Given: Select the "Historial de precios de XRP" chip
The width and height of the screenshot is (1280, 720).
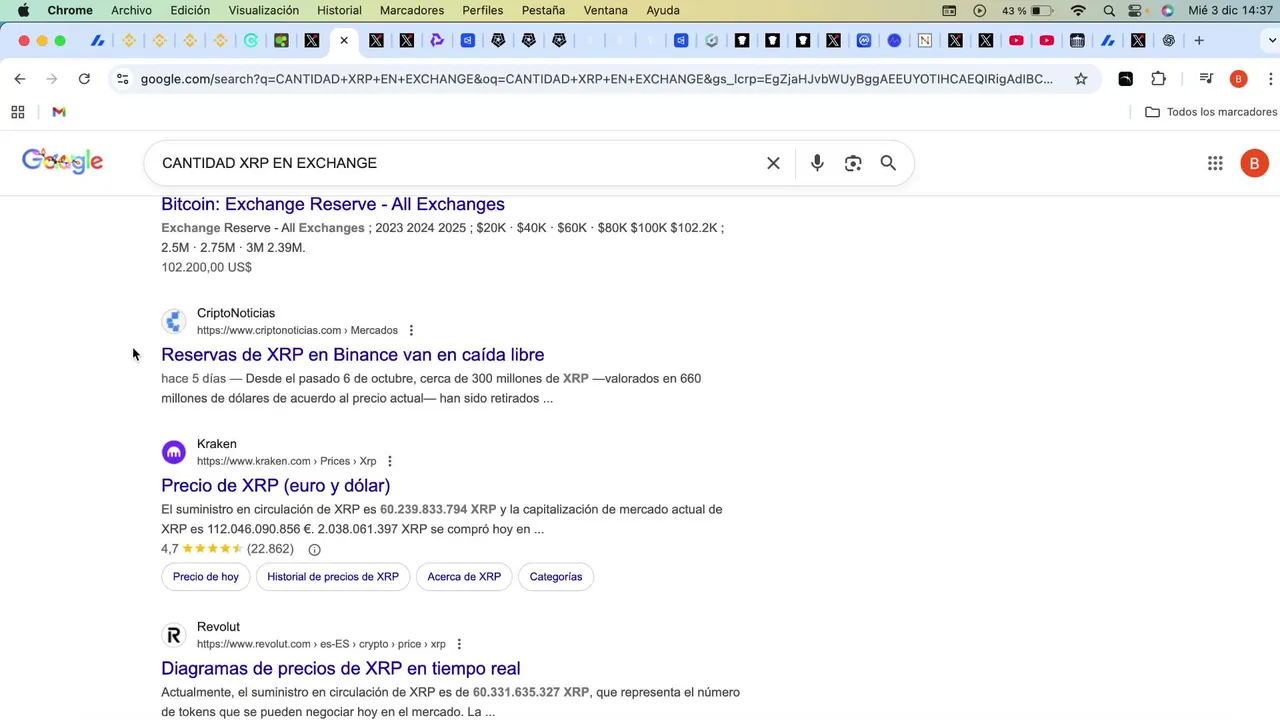Looking at the screenshot, I should [333, 577].
